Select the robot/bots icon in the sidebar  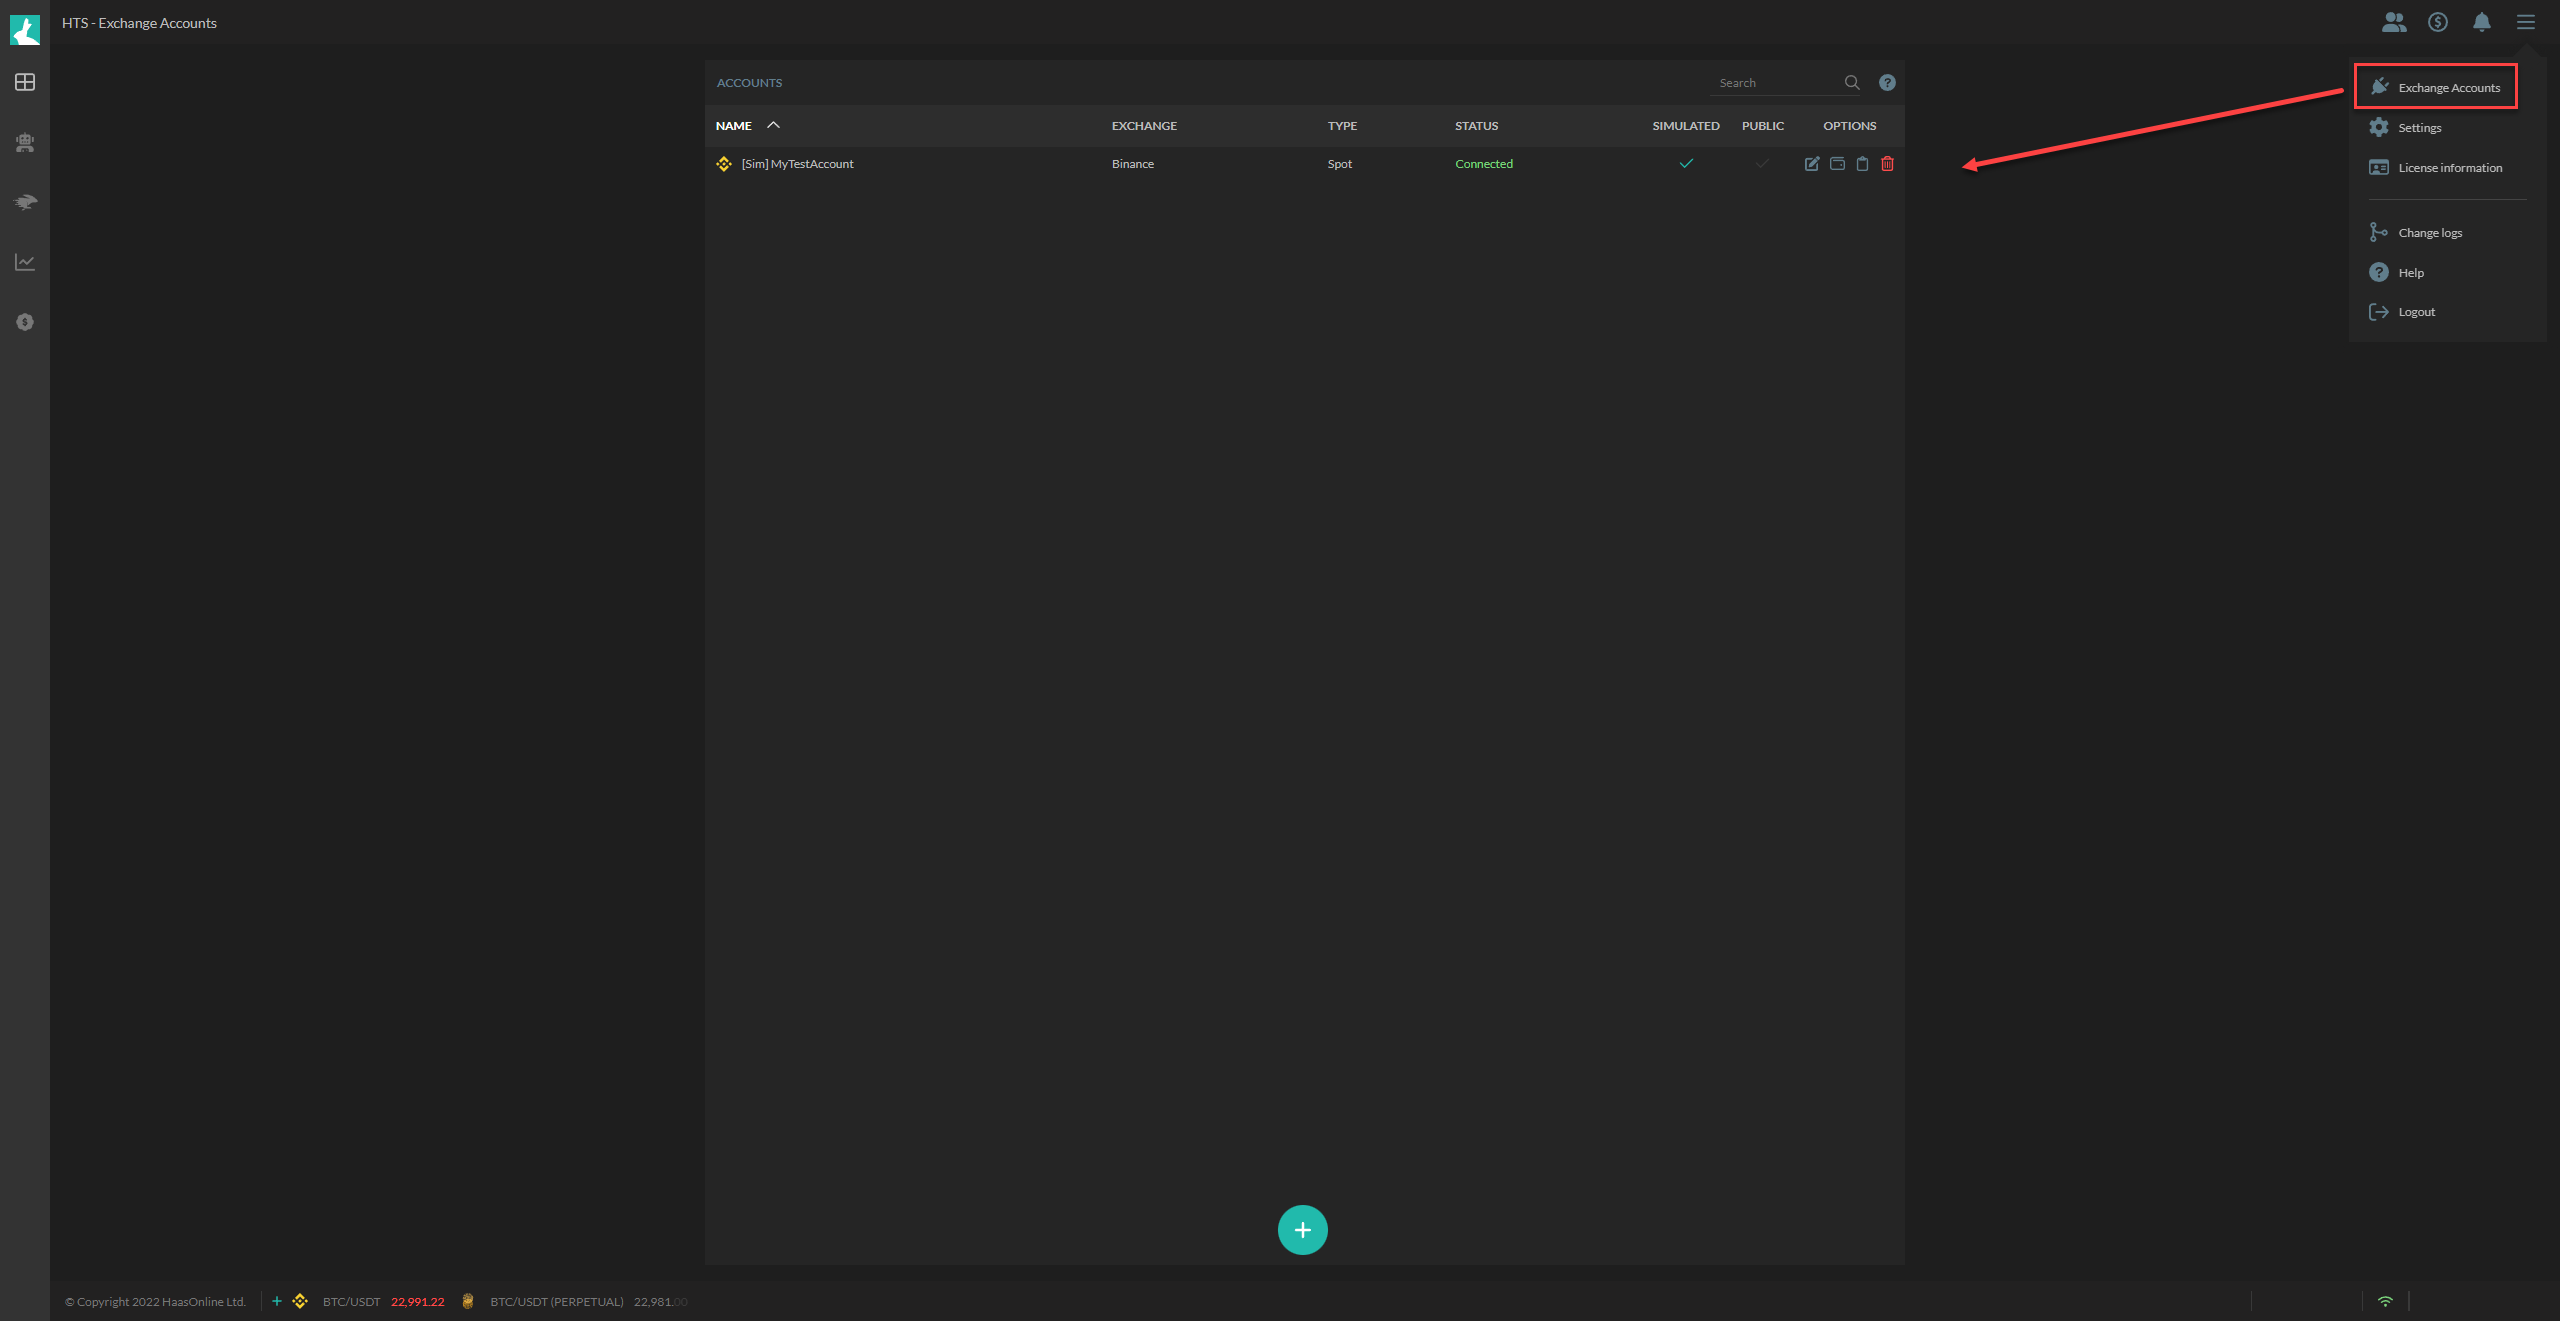24,142
